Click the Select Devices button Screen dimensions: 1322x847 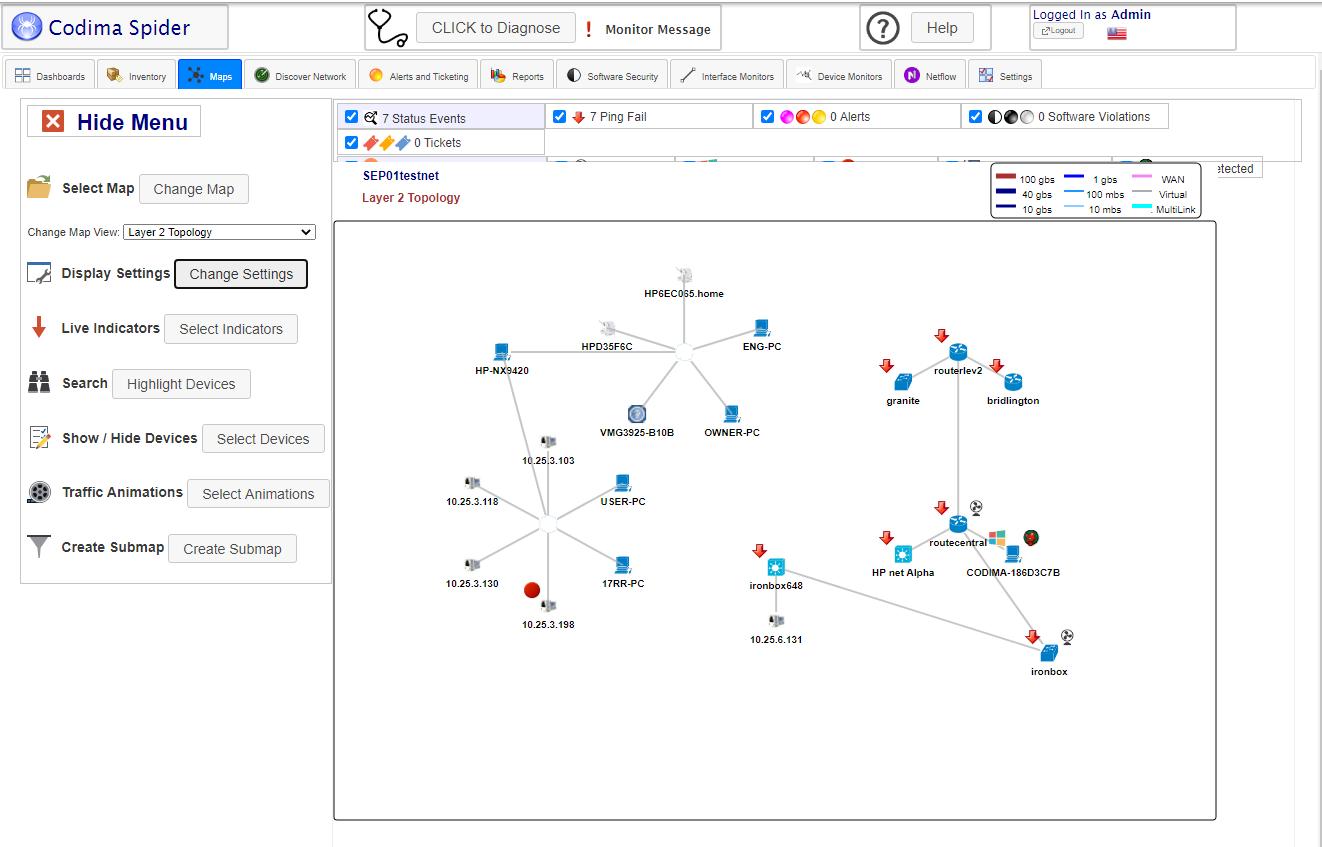(263, 439)
